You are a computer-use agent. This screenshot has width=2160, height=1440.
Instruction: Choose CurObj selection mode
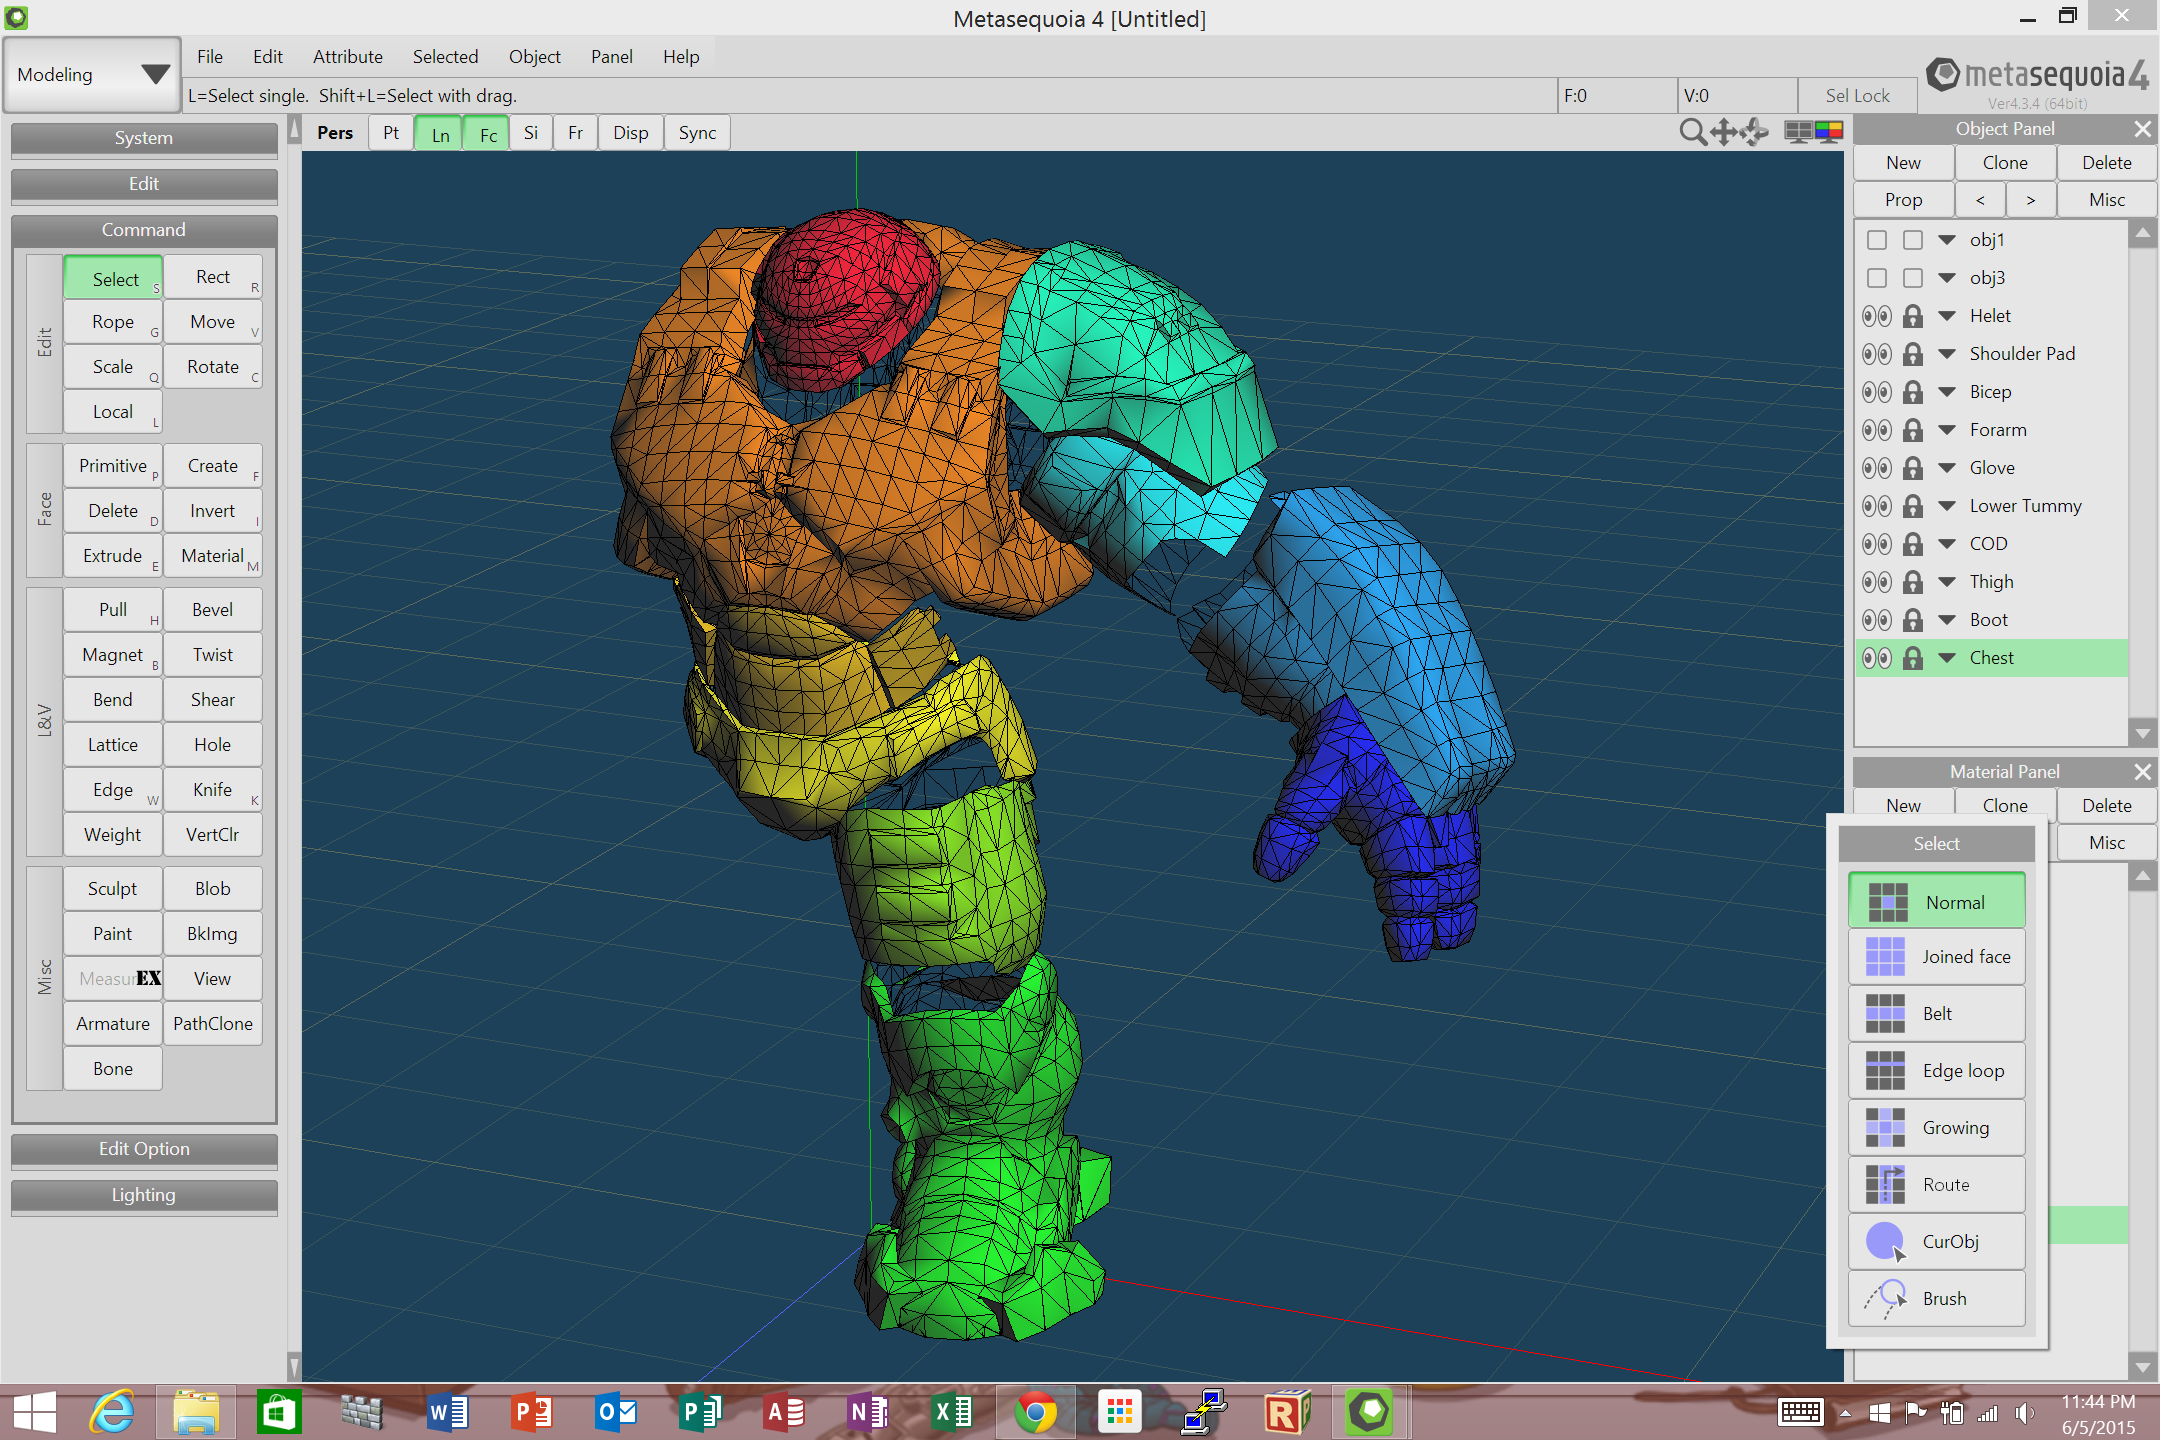click(x=1937, y=1242)
